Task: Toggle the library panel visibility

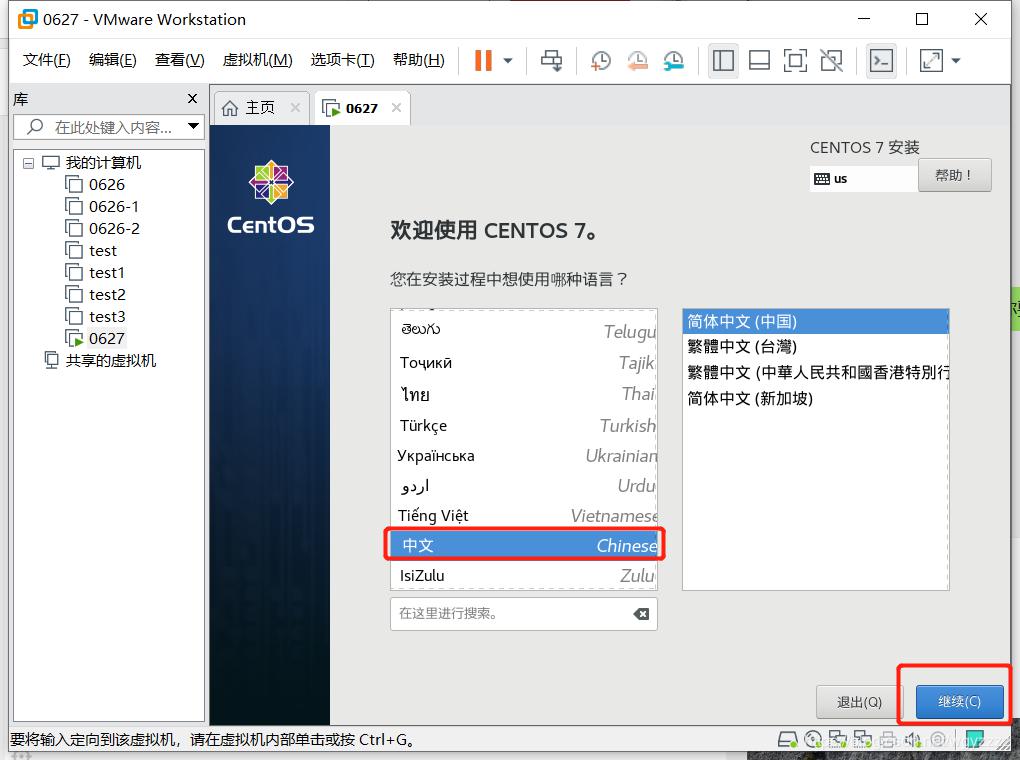Action: pyautogui.click(x=723, y=61)
